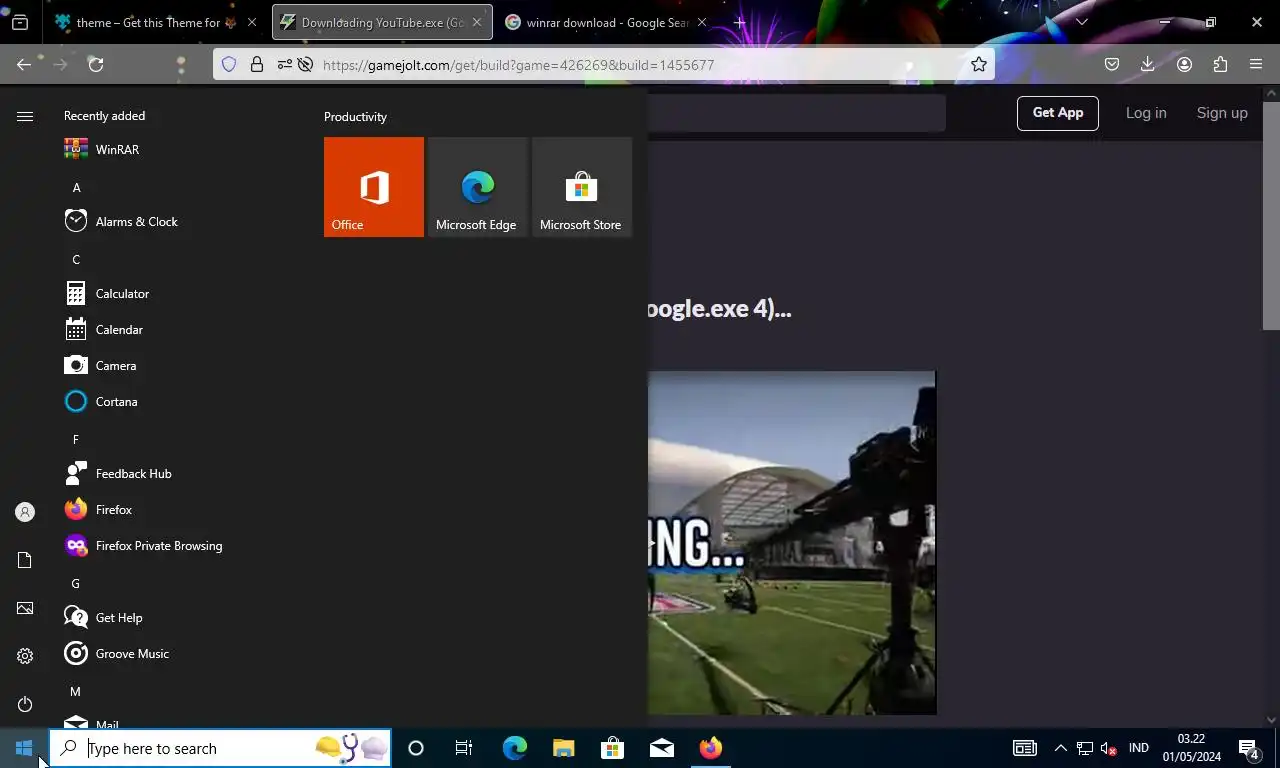Click the Productivity group title
Screen dimensions: 1280x768
(x=355, y=117)
